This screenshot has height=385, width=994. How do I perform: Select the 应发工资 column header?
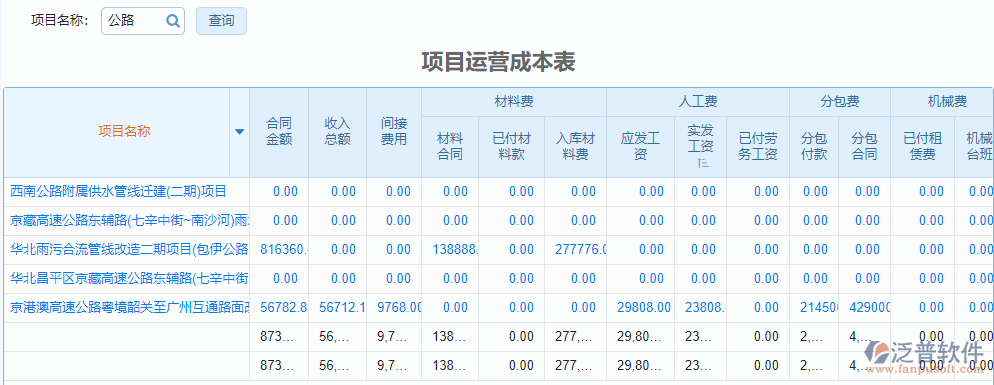(641, 147)
